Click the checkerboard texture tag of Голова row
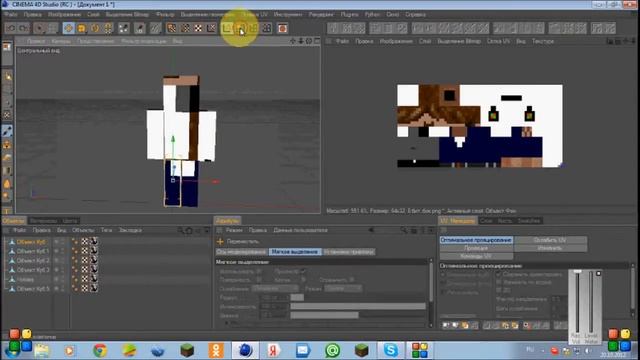 (85, 279)
